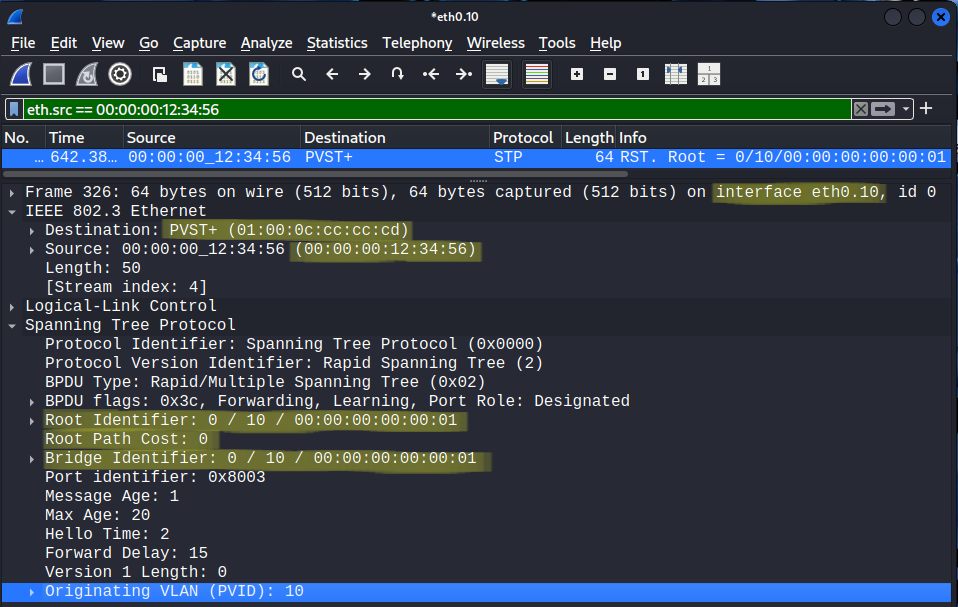Toggle packet list colorization

(x=537, y=74)
